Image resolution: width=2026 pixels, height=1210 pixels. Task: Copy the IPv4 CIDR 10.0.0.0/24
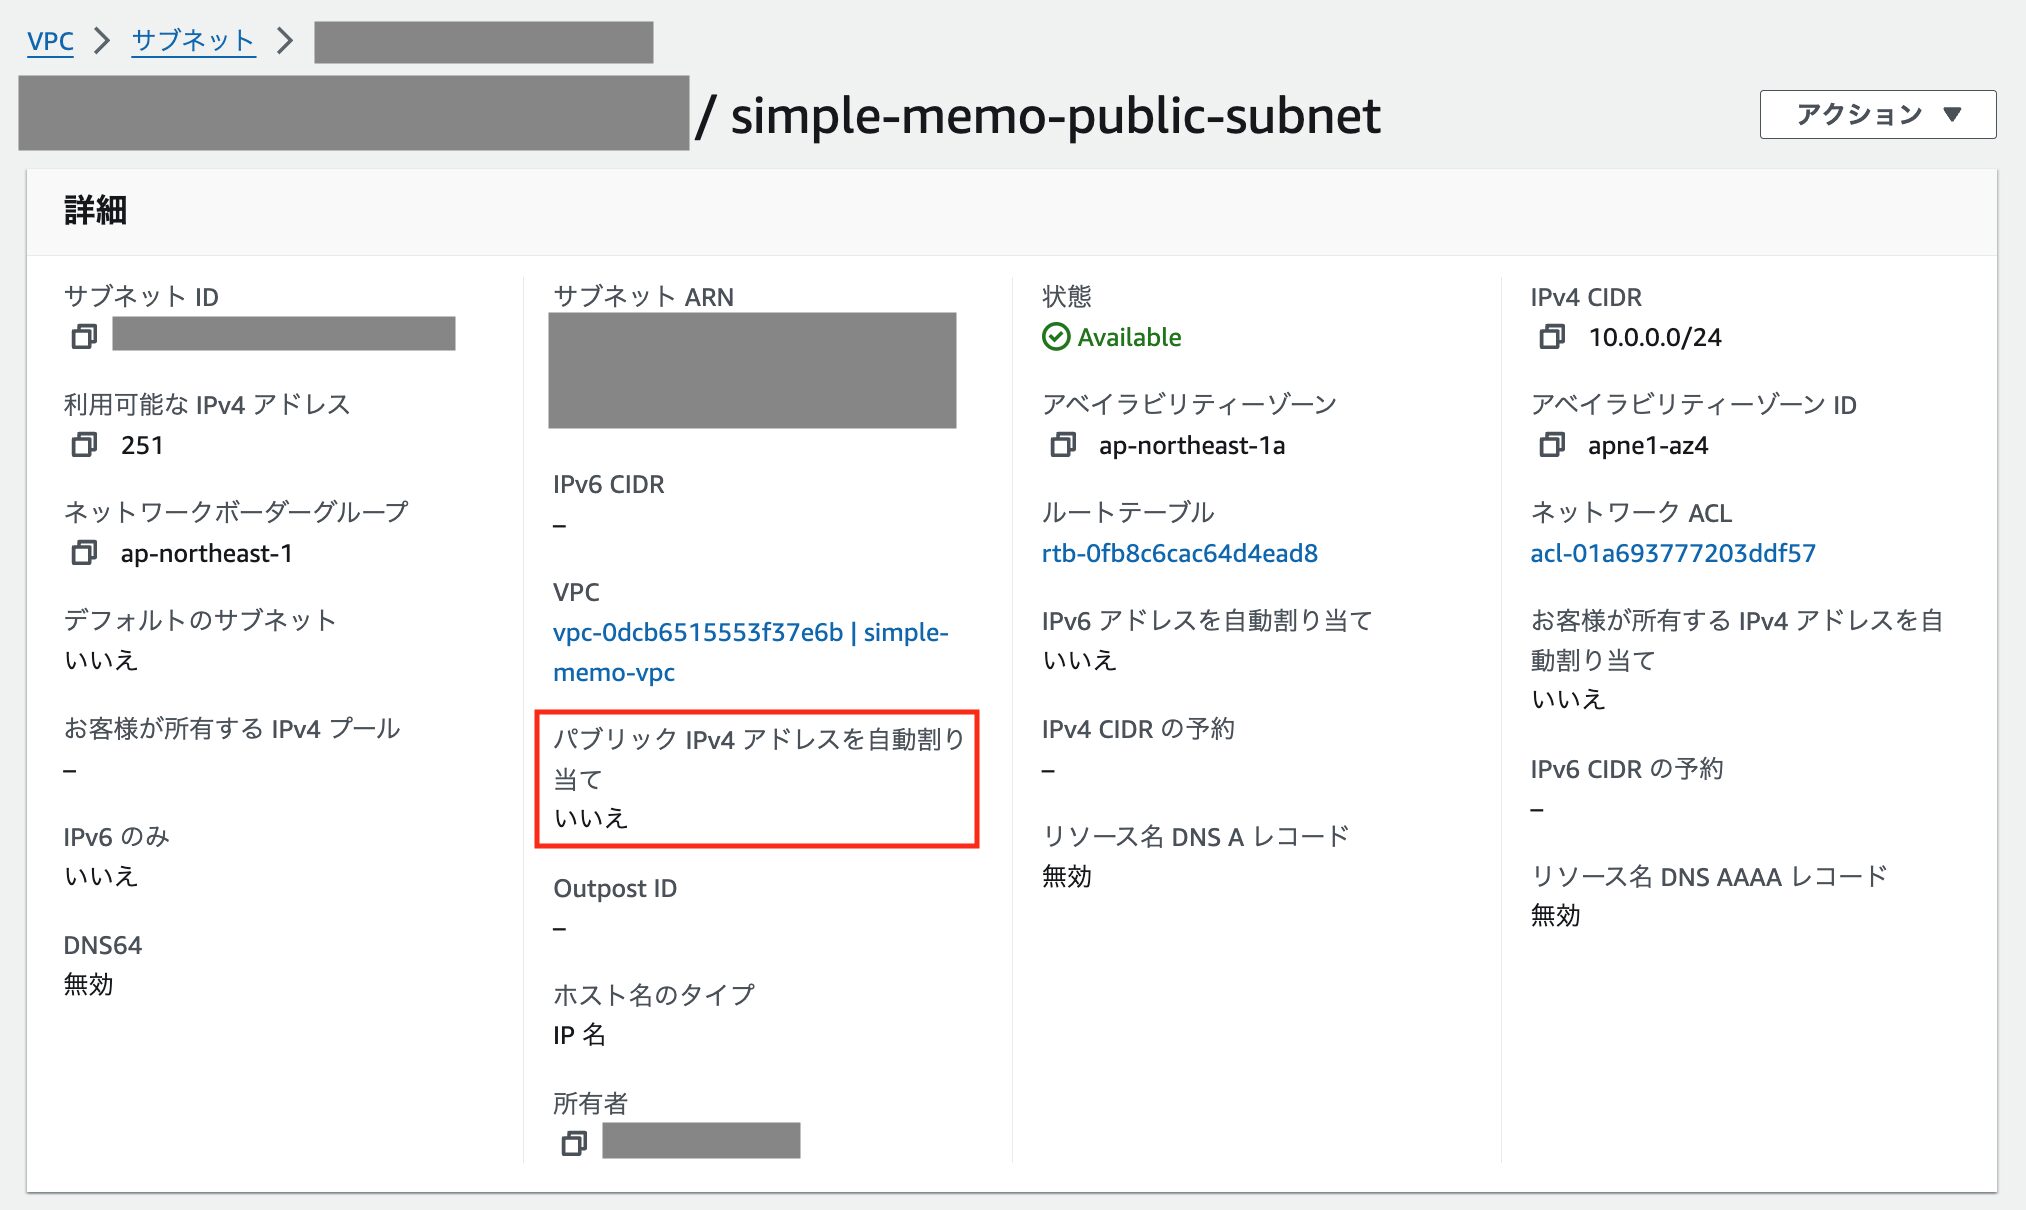(x=1553, y=337)
